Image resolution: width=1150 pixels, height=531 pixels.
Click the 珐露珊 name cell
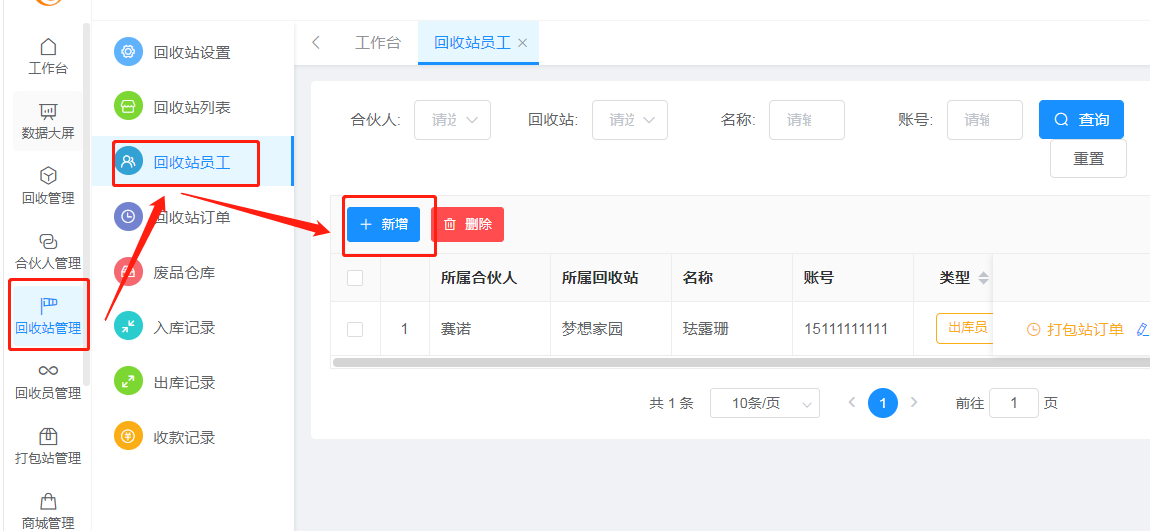tap(706, 329)
